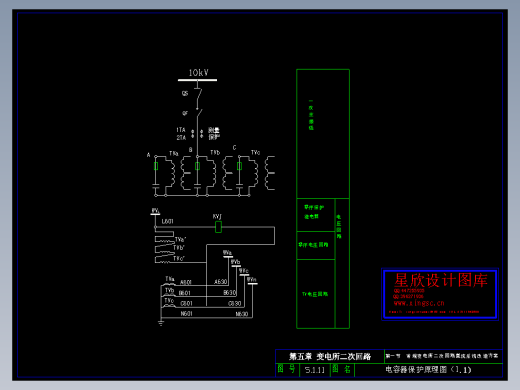The height and width of the screenshot is (390, 520).
Task: Select the N601 wire number
Action: pos(186,314)
